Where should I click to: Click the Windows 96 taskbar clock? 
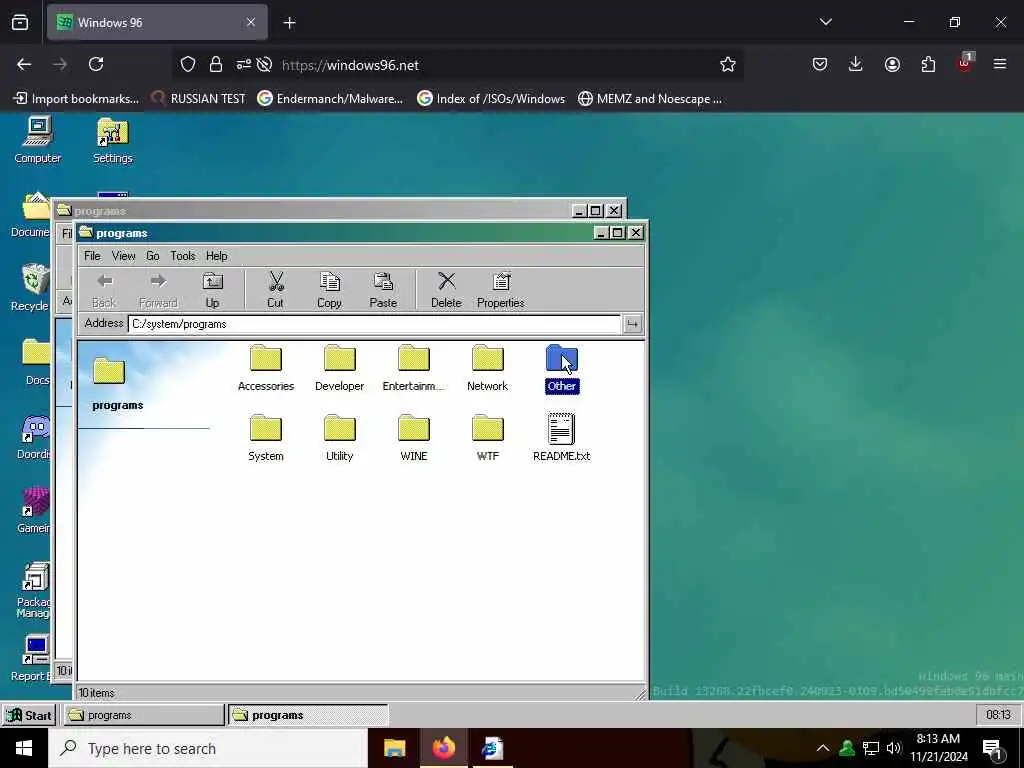pyautogui.click(x=998, y=715)
